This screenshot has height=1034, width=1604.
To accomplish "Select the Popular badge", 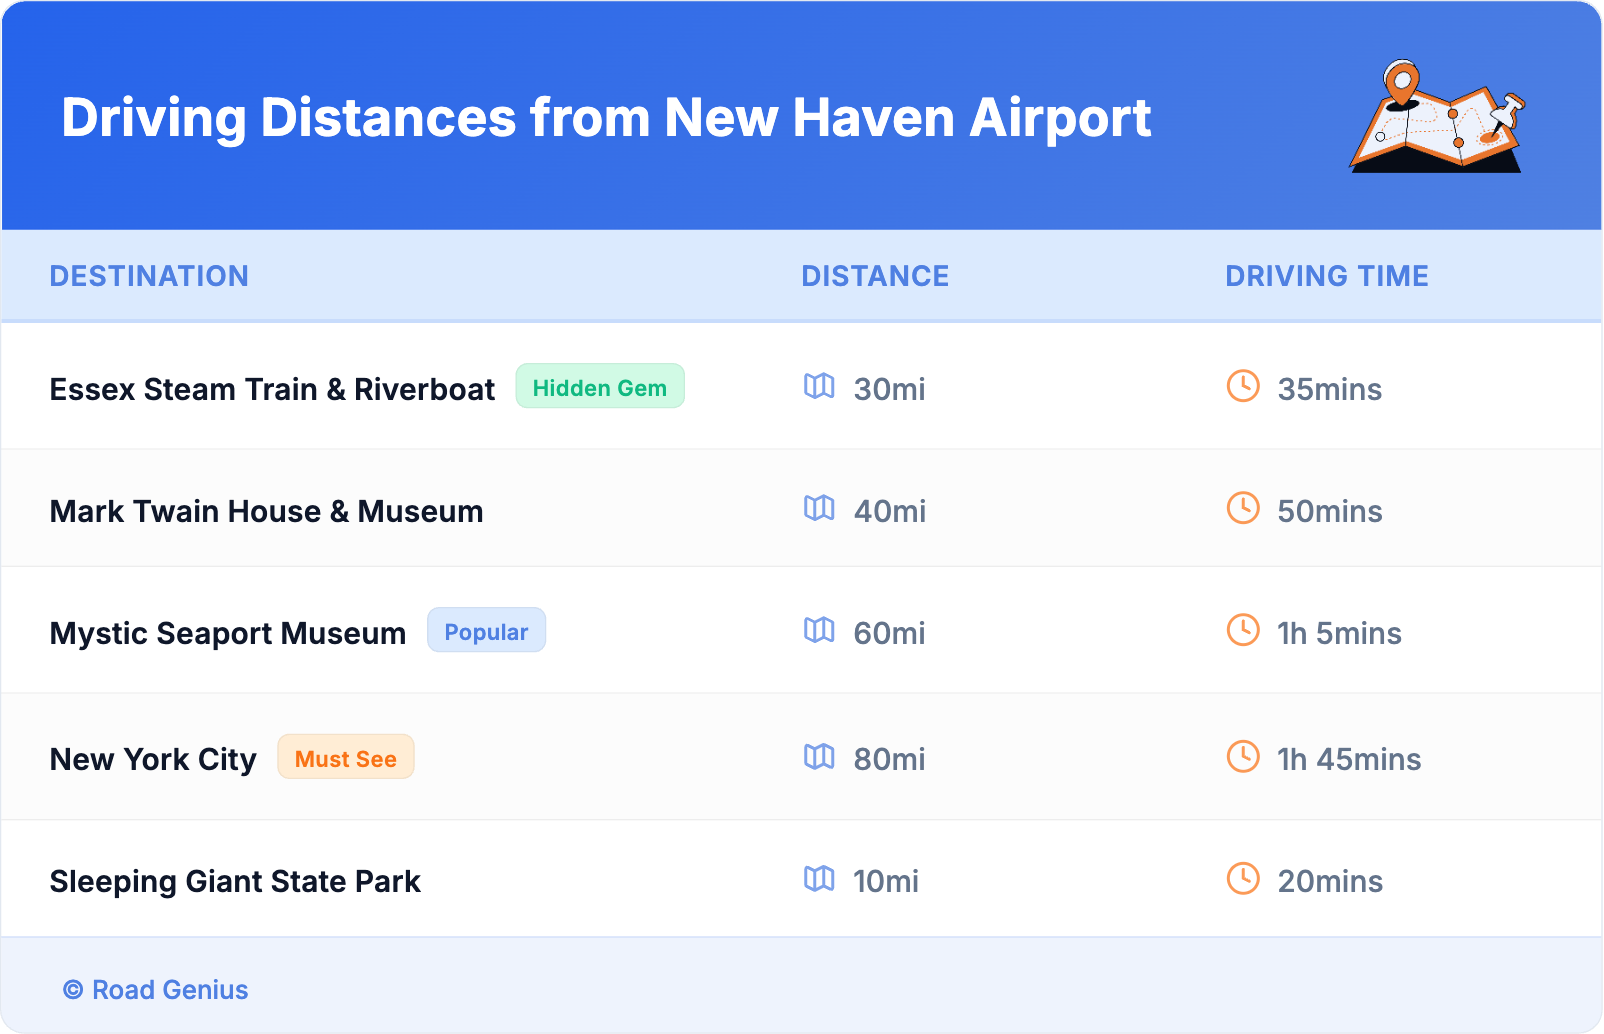I will 486,631.
